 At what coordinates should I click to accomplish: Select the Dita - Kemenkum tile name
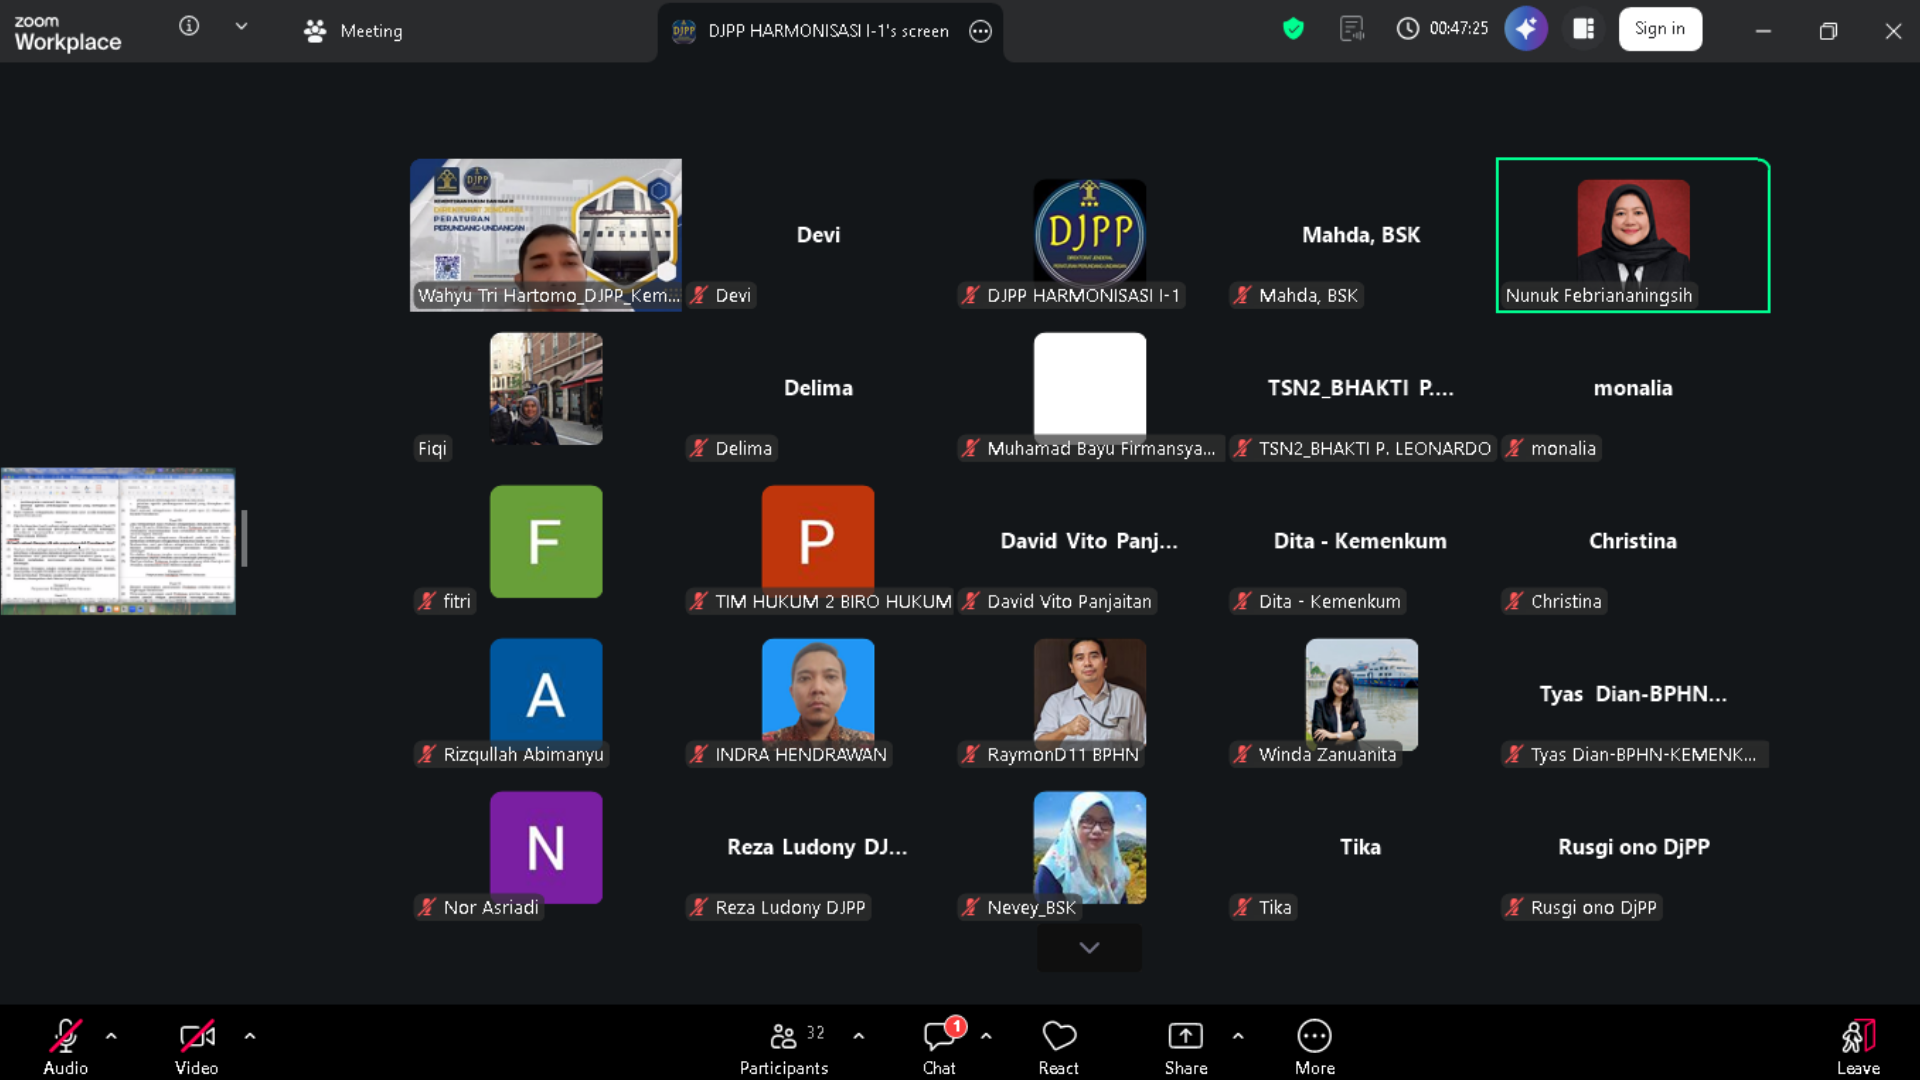[1360, 541]
